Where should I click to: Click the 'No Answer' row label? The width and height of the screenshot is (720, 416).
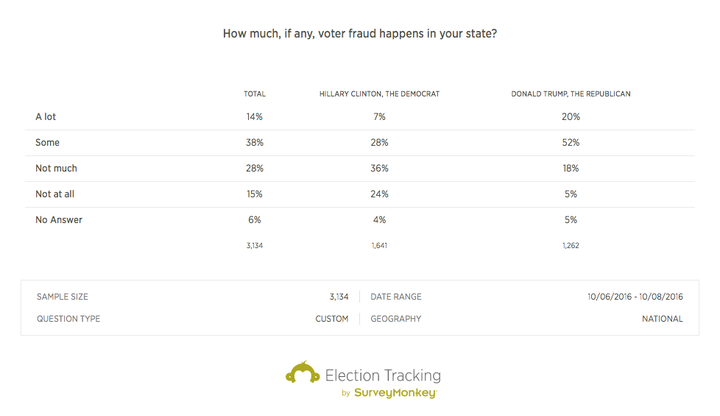pos(59,219)
